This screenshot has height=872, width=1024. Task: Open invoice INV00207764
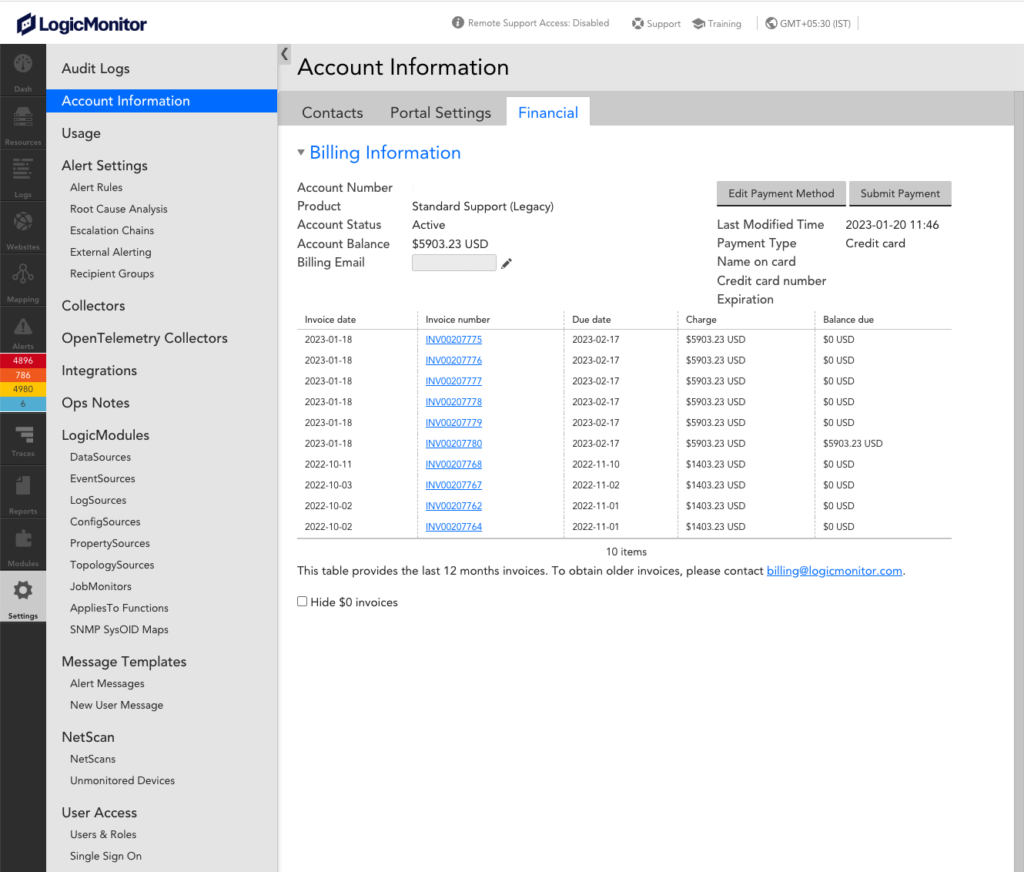coord(453,526)
